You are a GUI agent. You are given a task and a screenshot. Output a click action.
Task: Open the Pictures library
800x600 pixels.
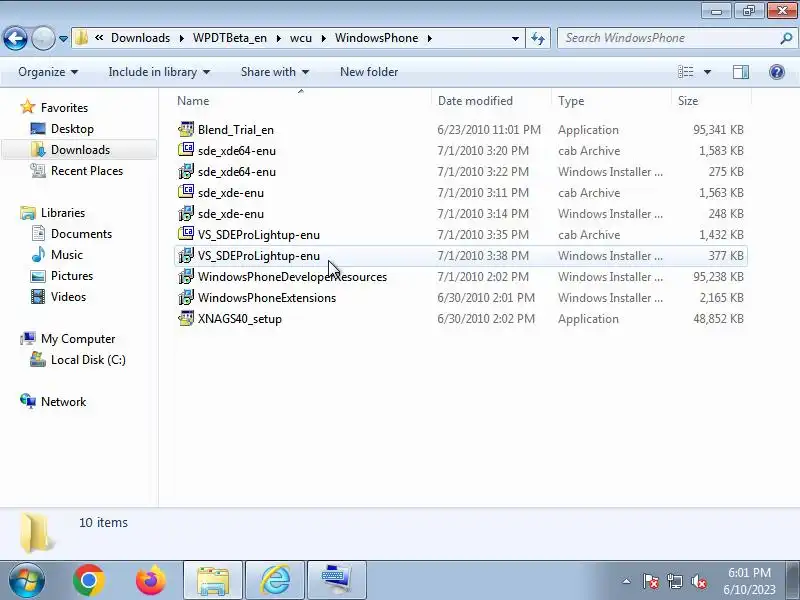(x=72, y=276)
